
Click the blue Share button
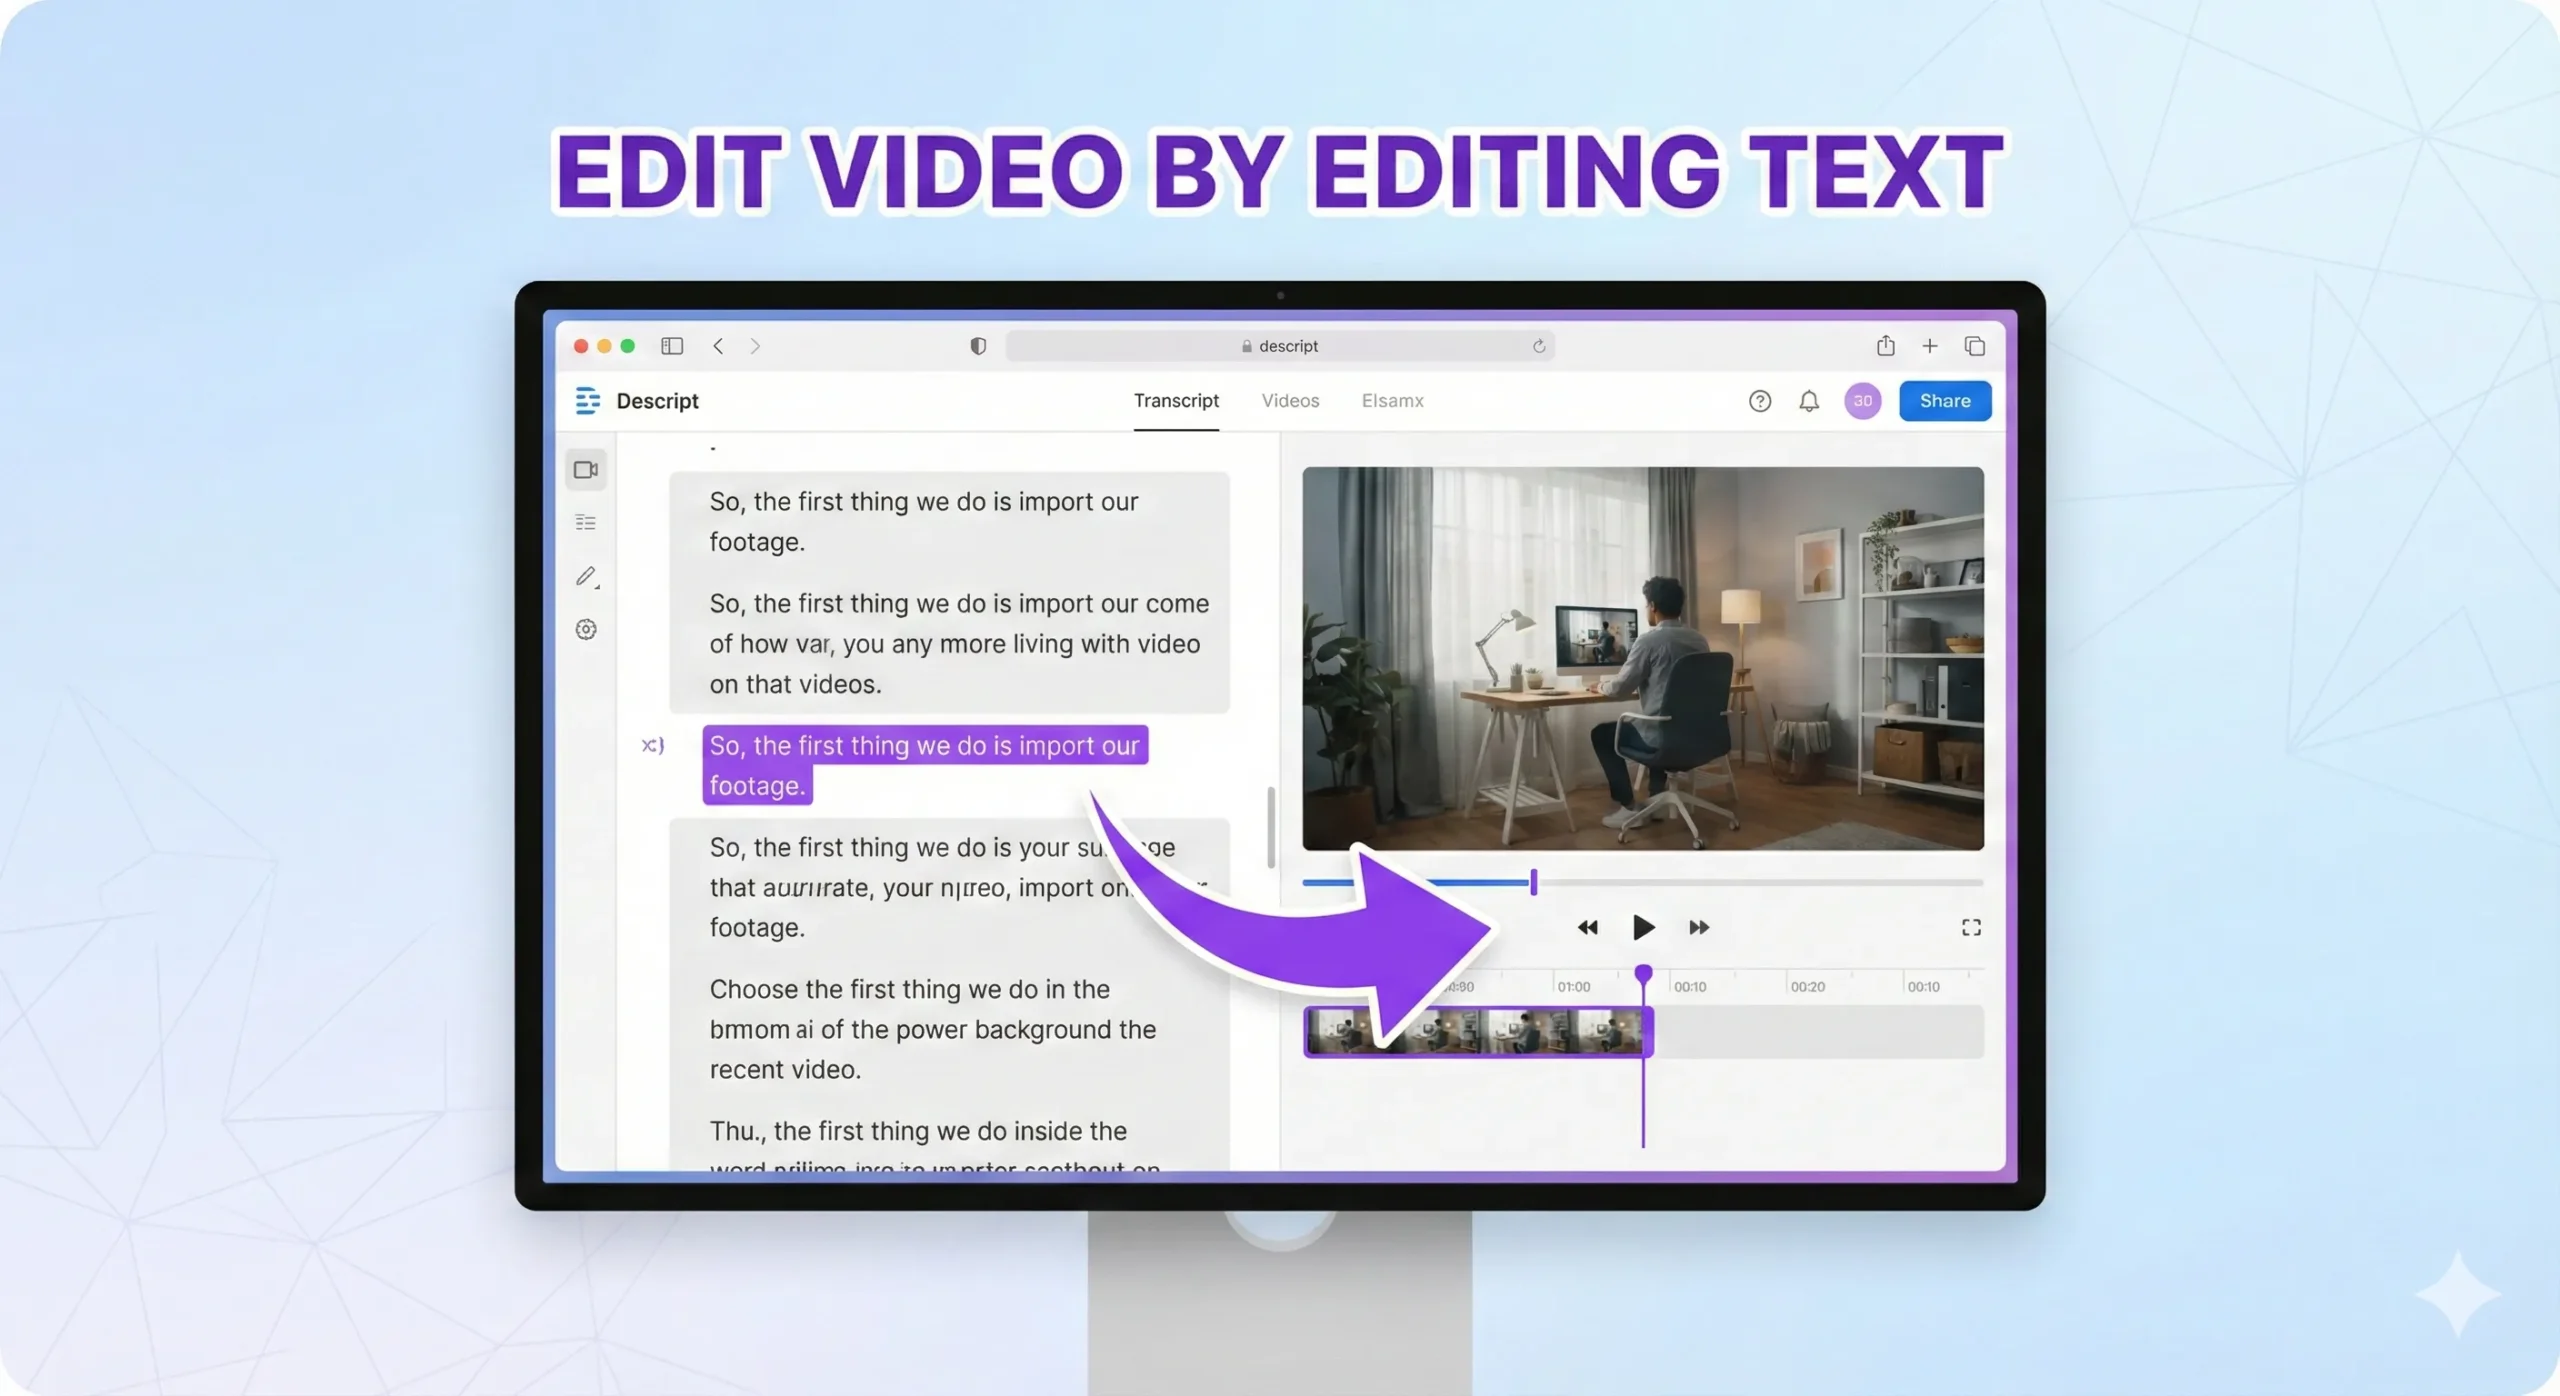tap(1944, 401)
